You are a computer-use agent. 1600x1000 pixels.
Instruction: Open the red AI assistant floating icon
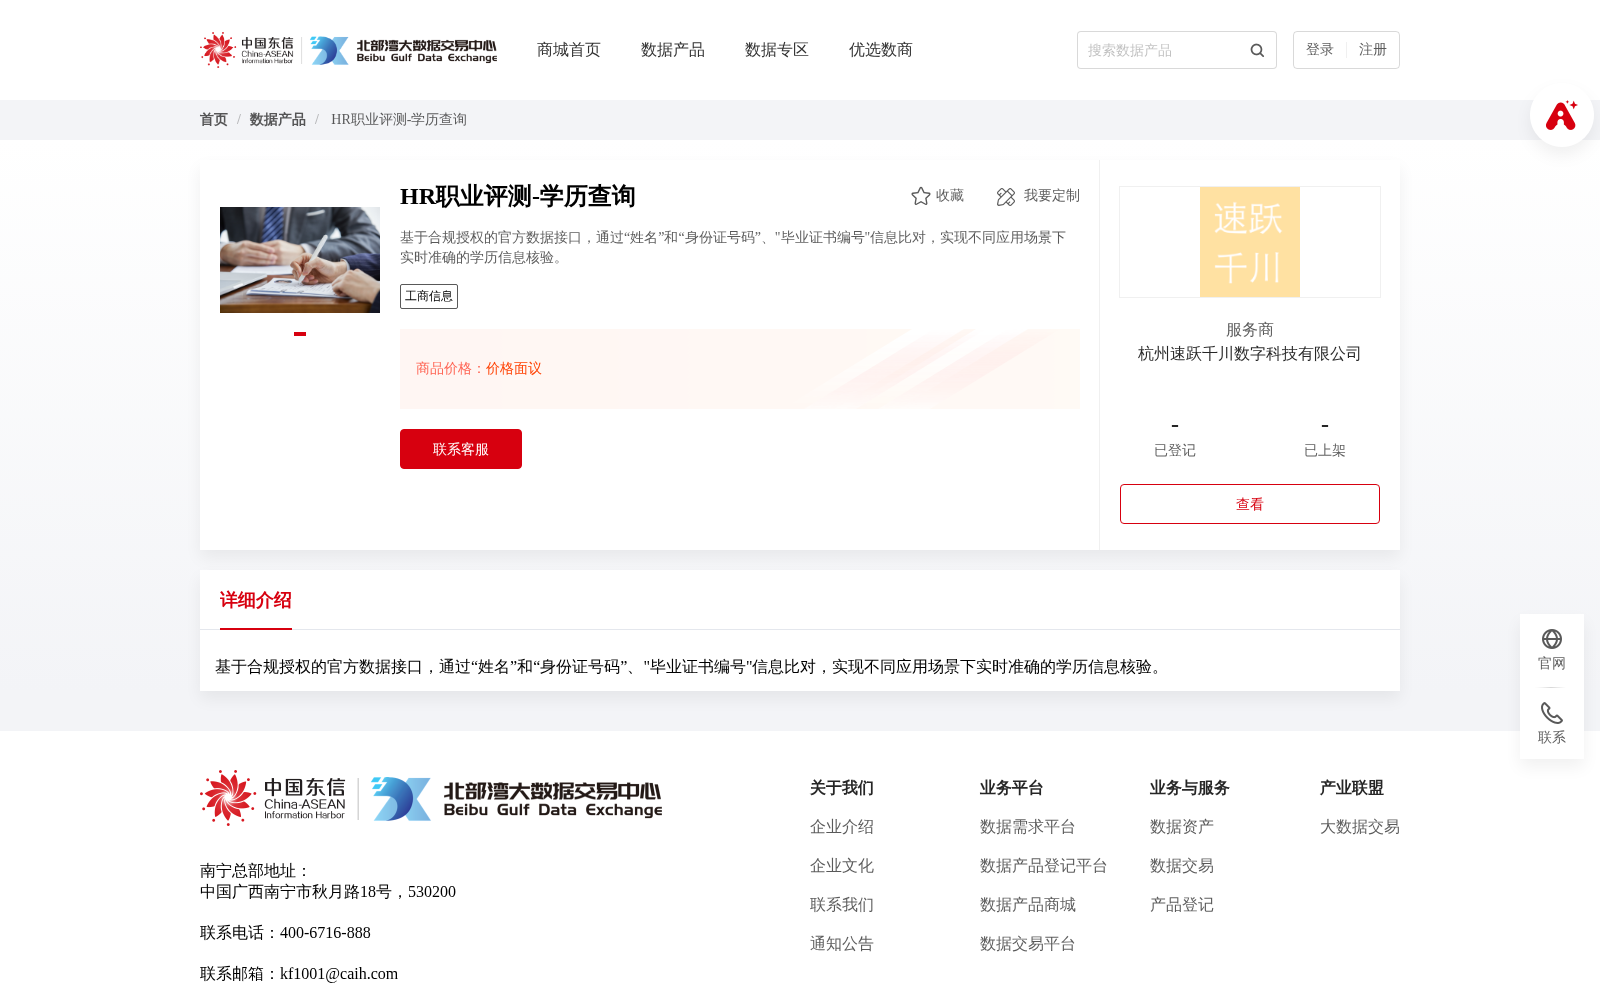[1561, 115]
